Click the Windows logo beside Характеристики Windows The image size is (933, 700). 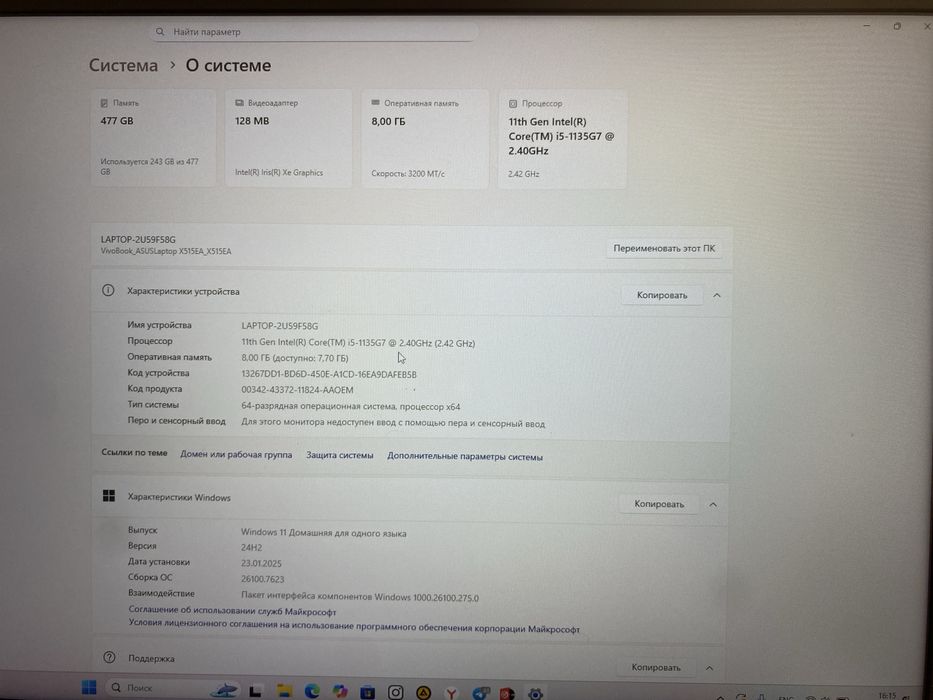109,496
